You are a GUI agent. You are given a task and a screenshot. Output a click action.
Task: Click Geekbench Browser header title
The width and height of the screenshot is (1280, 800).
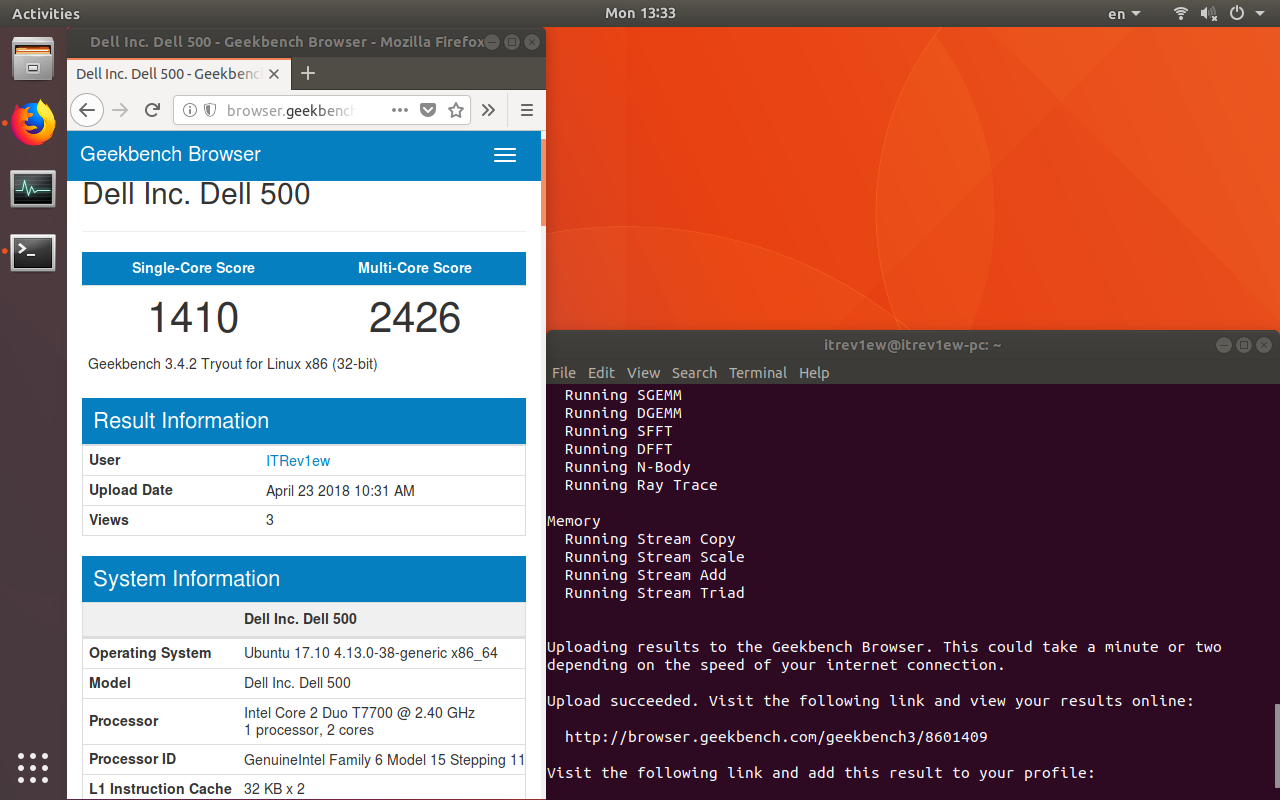(170, 154)
